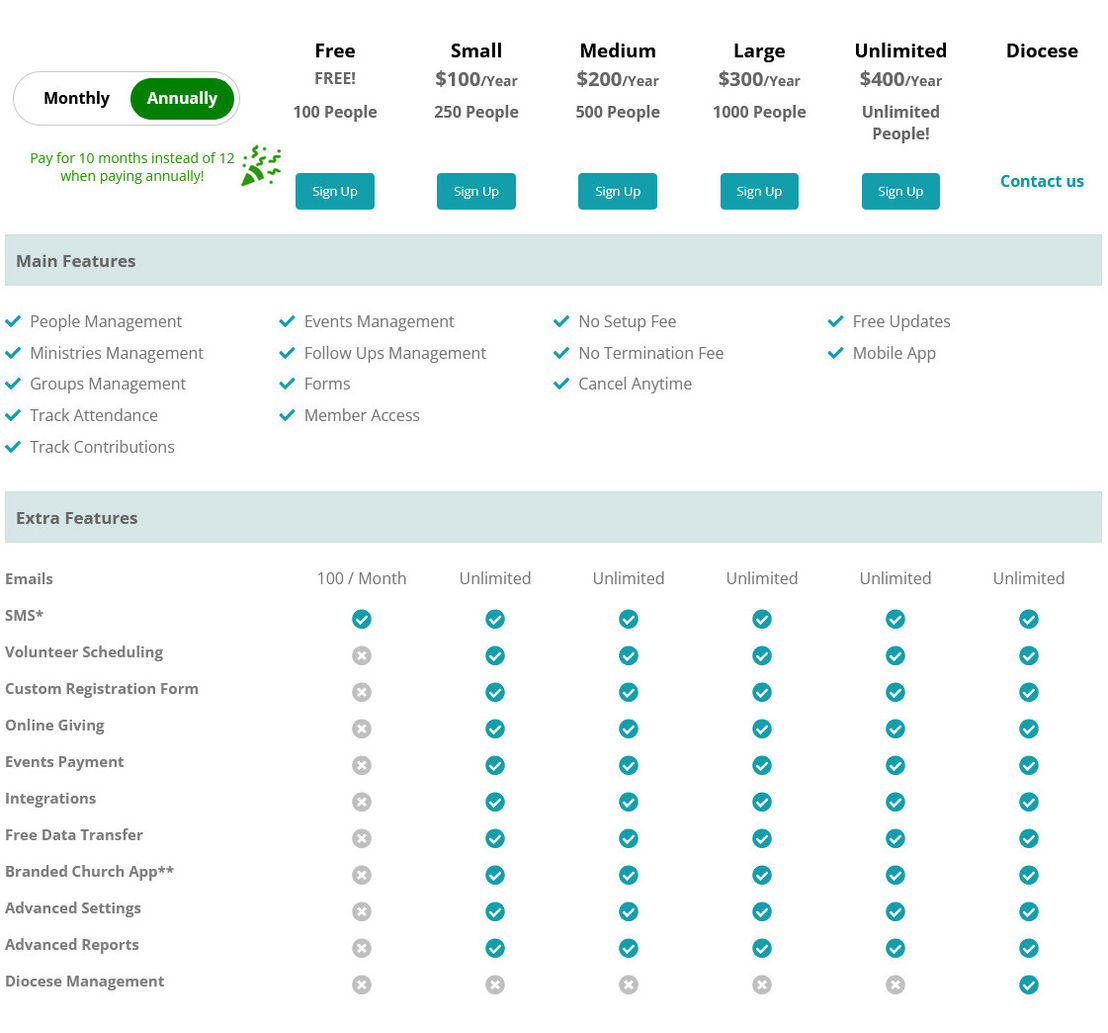Screen dimensions: 1108x1033
Task: Click Online Giving check in Large column
Action: tap(762, 728)
